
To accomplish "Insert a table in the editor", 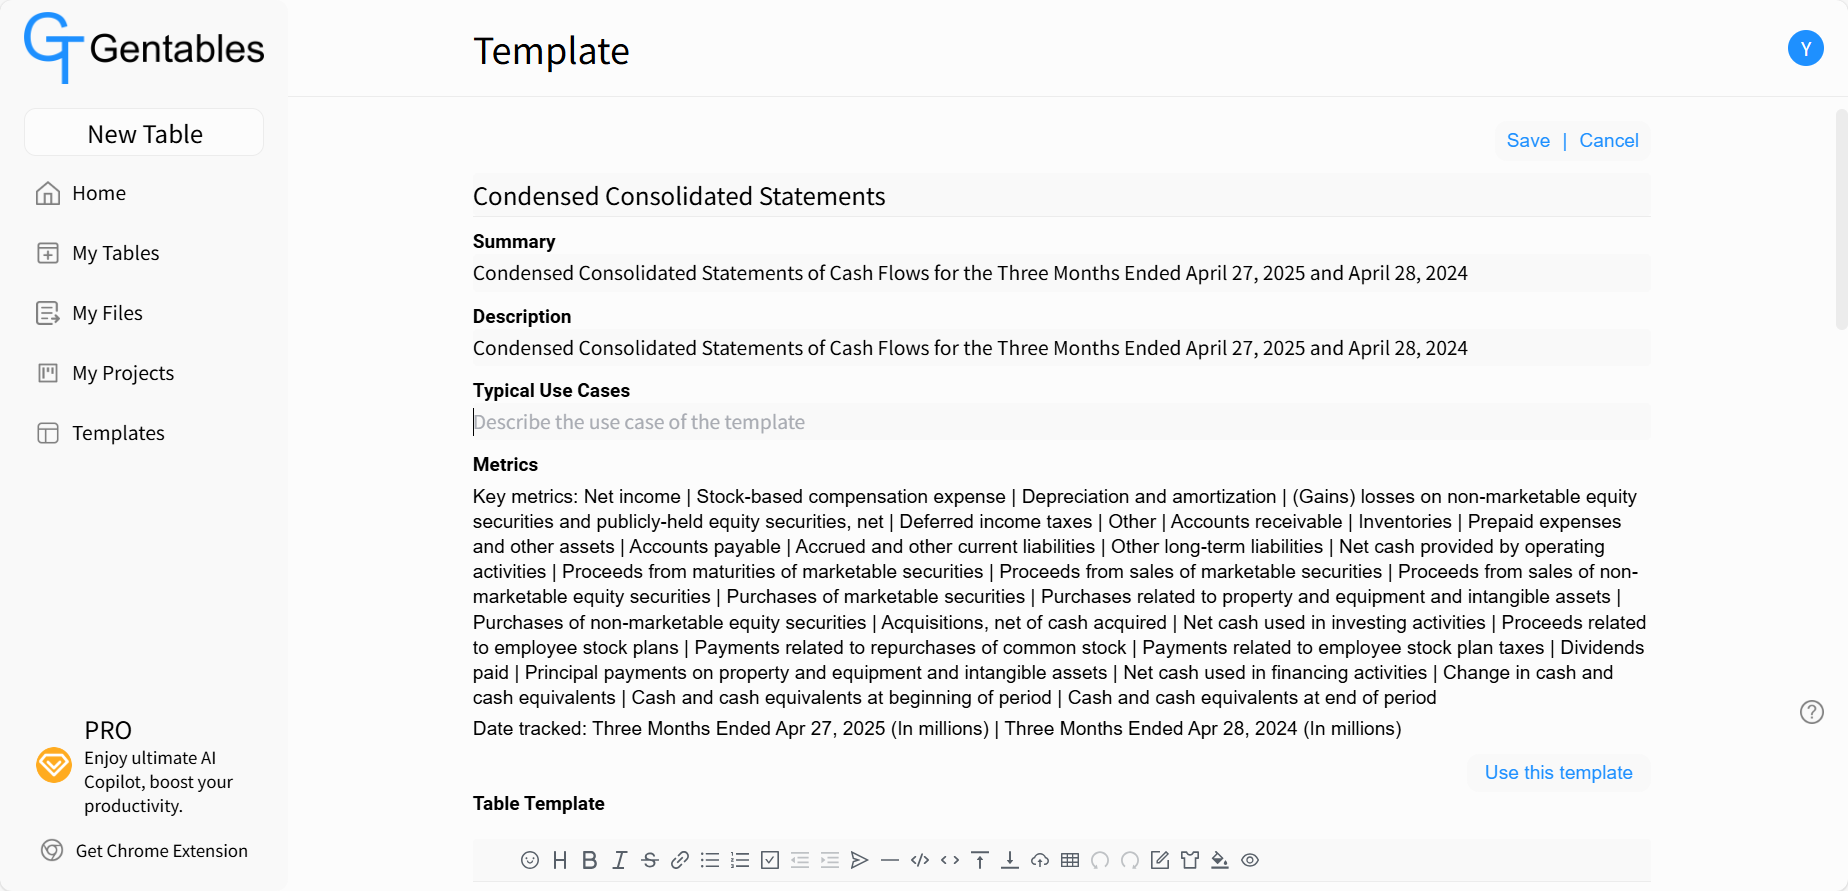I will pos(1070,860).
